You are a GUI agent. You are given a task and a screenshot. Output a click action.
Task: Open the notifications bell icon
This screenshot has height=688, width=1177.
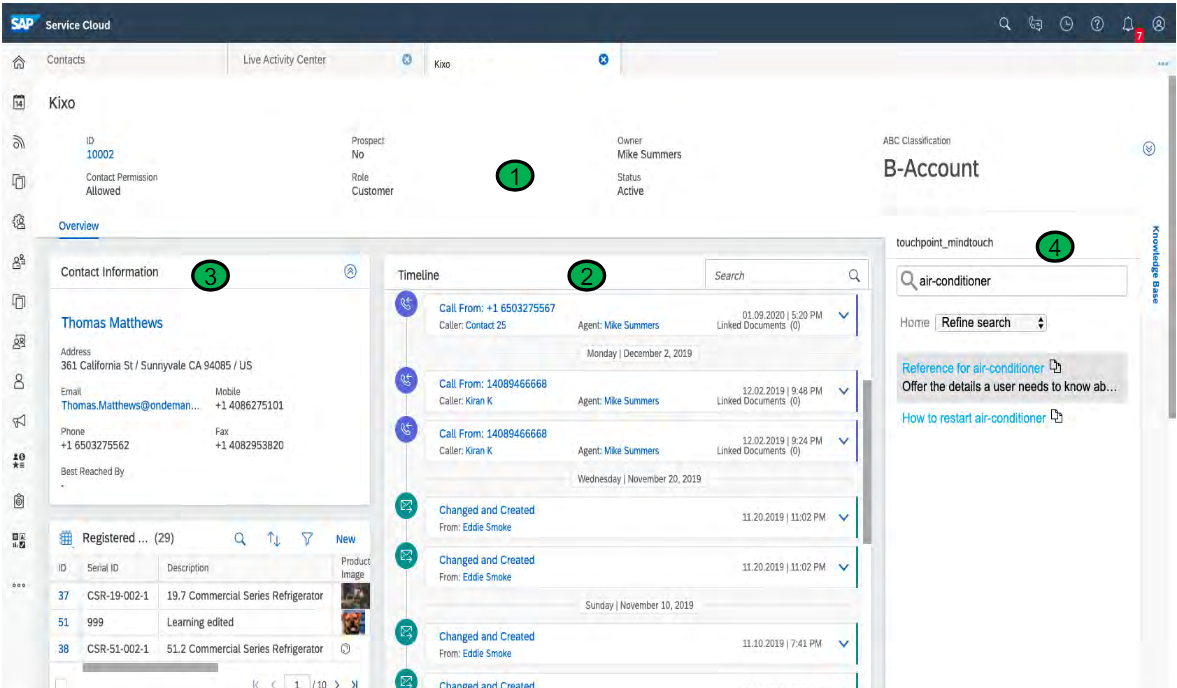1128,24
